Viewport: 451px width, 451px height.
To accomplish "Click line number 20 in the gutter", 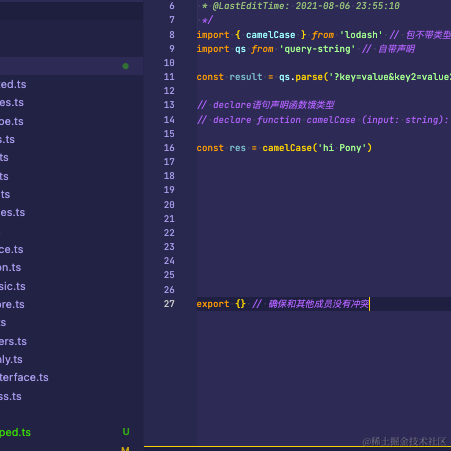I will coord(169,205).
